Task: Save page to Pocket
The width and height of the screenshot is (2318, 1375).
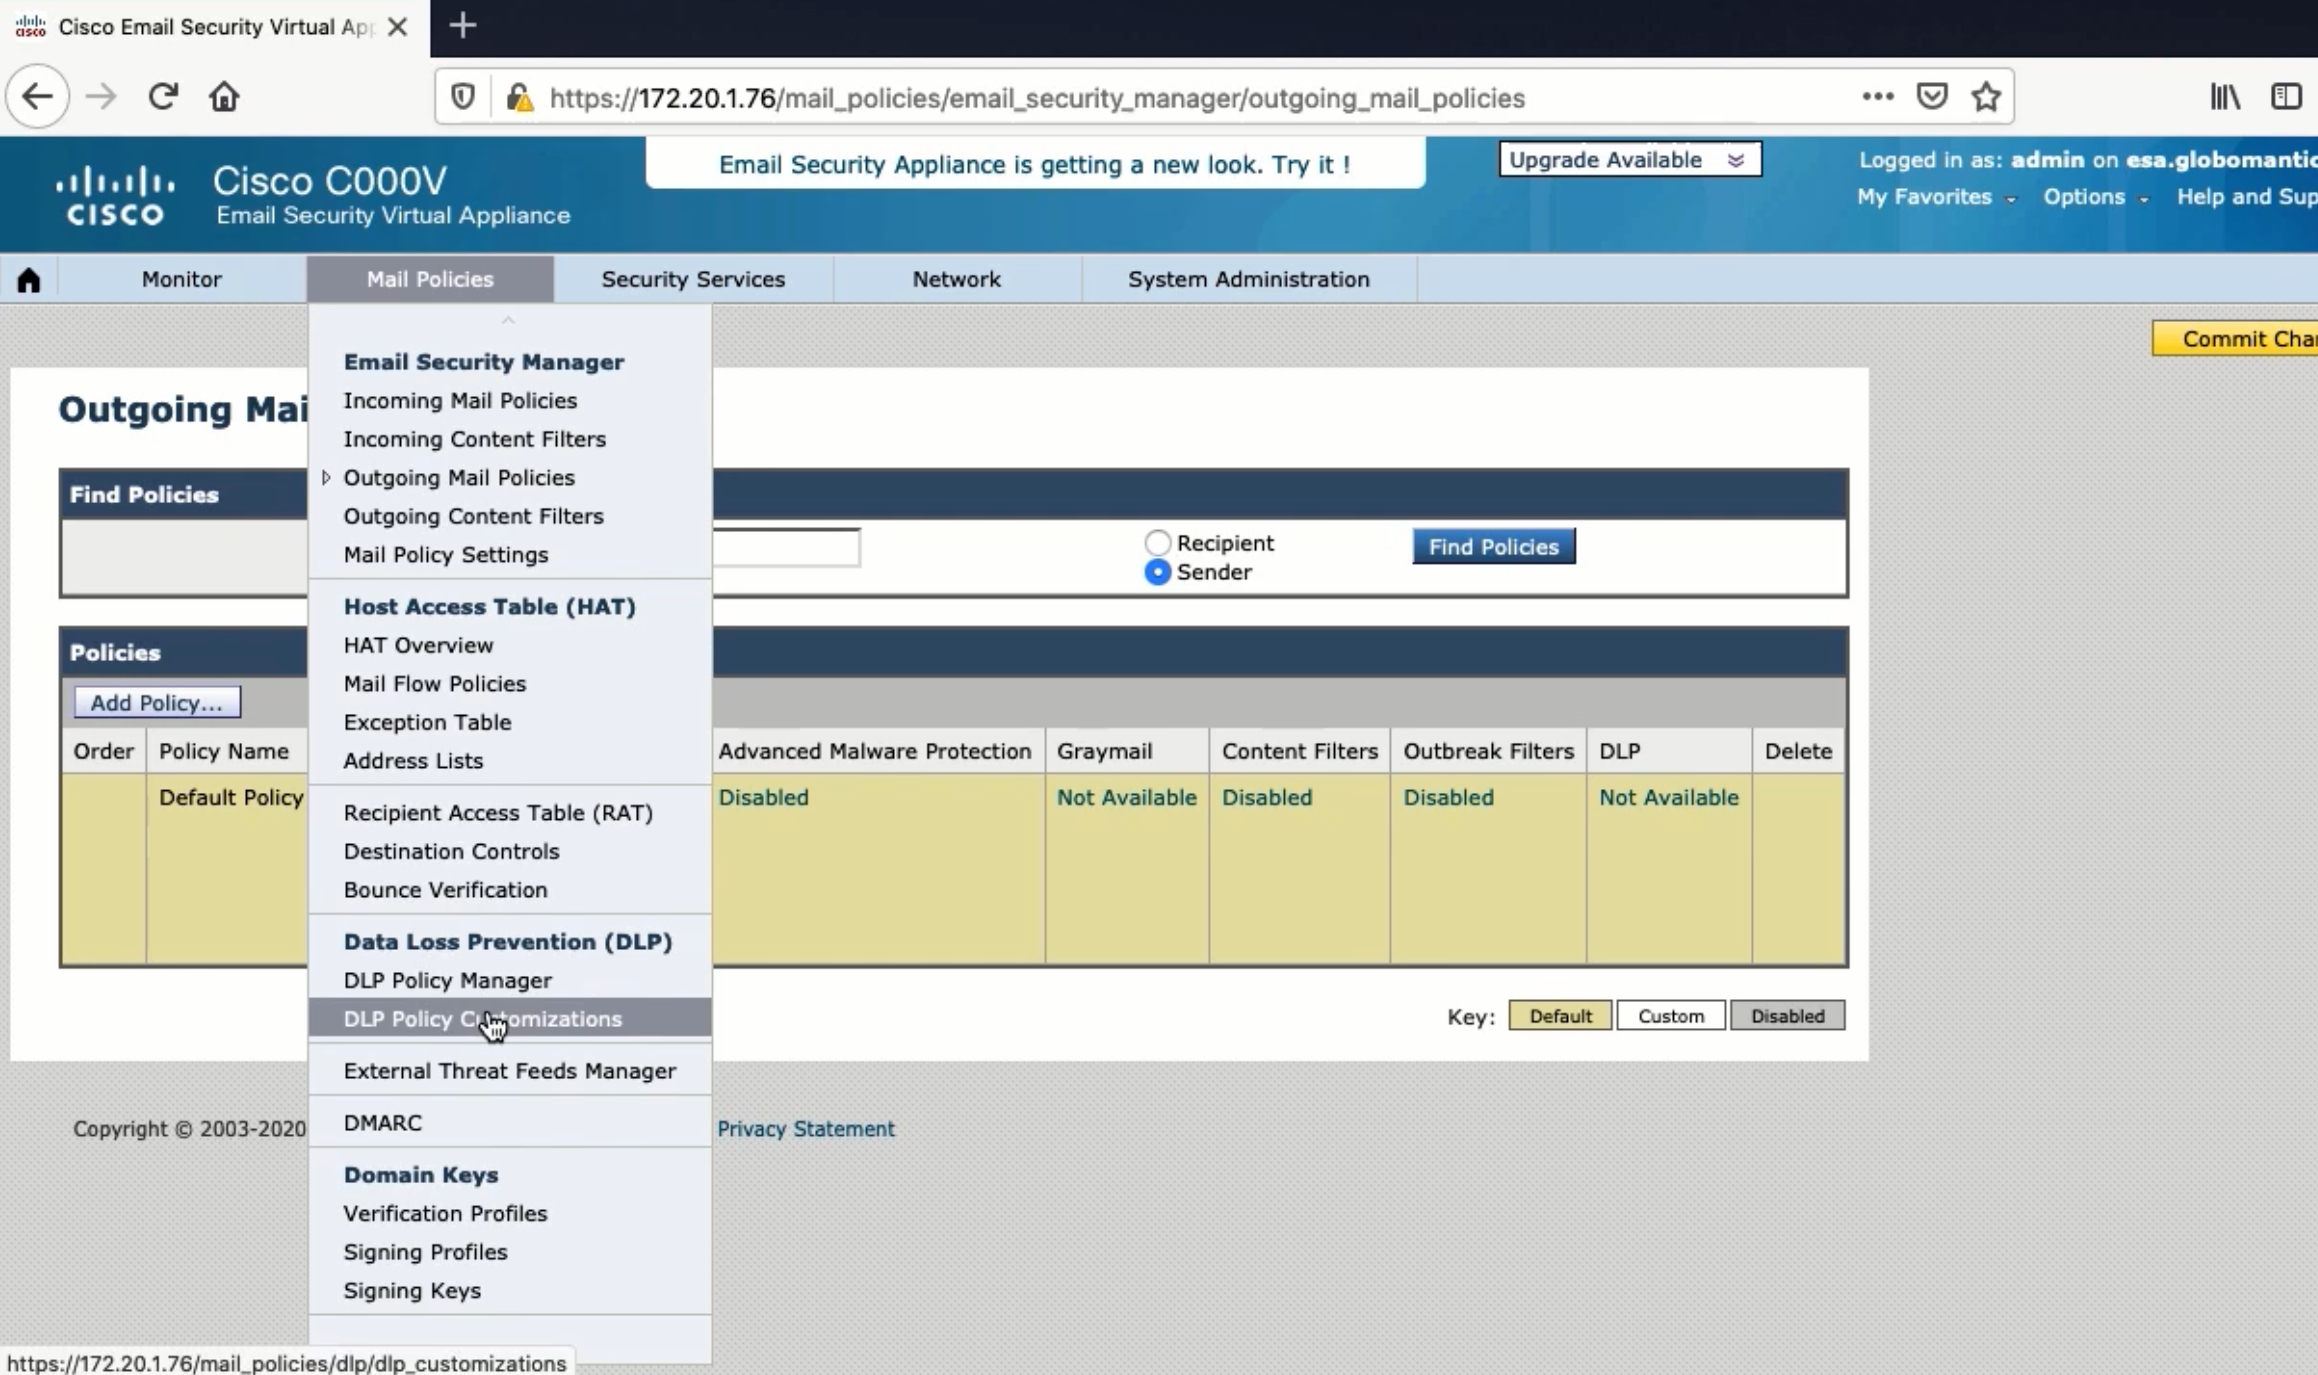Action: click(1932, 96)
